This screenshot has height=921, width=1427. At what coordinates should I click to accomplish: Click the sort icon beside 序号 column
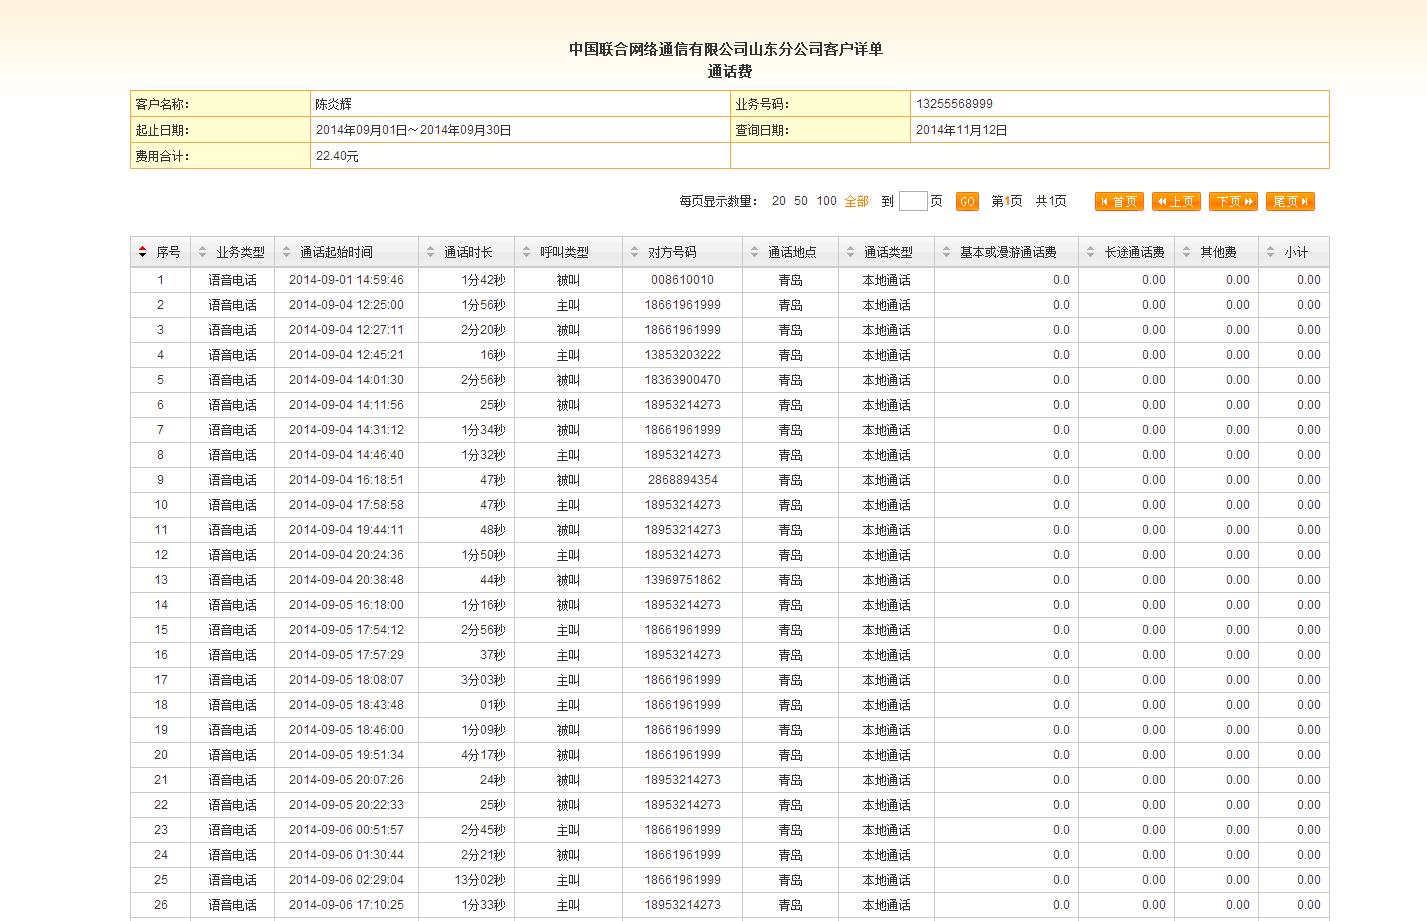(143, 253)
